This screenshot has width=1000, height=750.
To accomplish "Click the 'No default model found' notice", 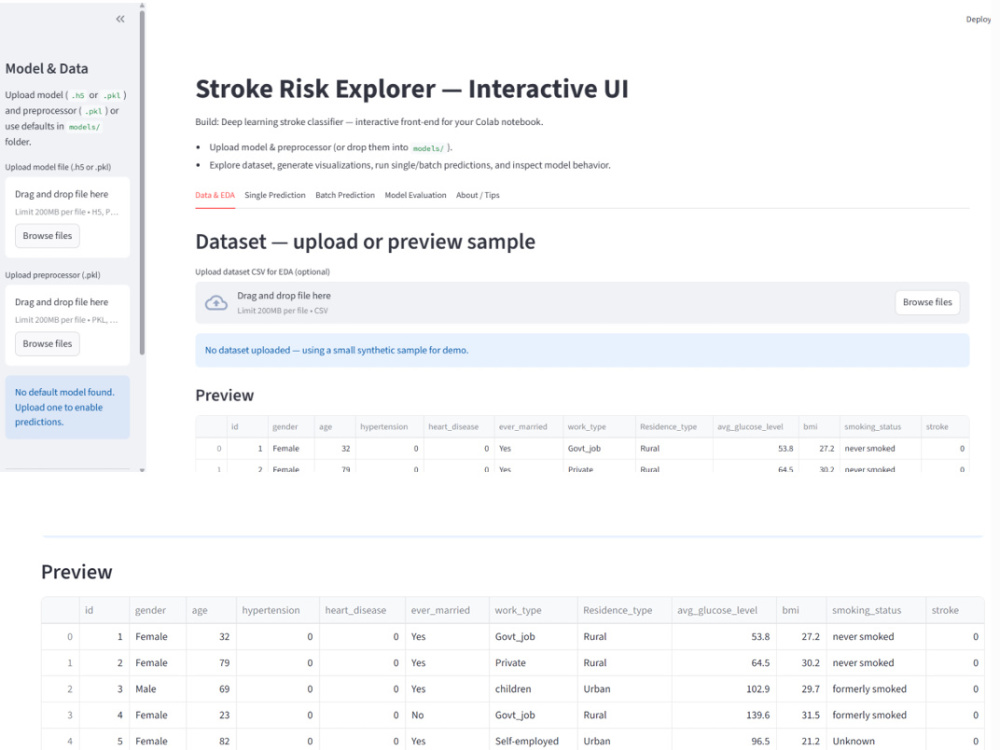I will [x=68, y=407].
